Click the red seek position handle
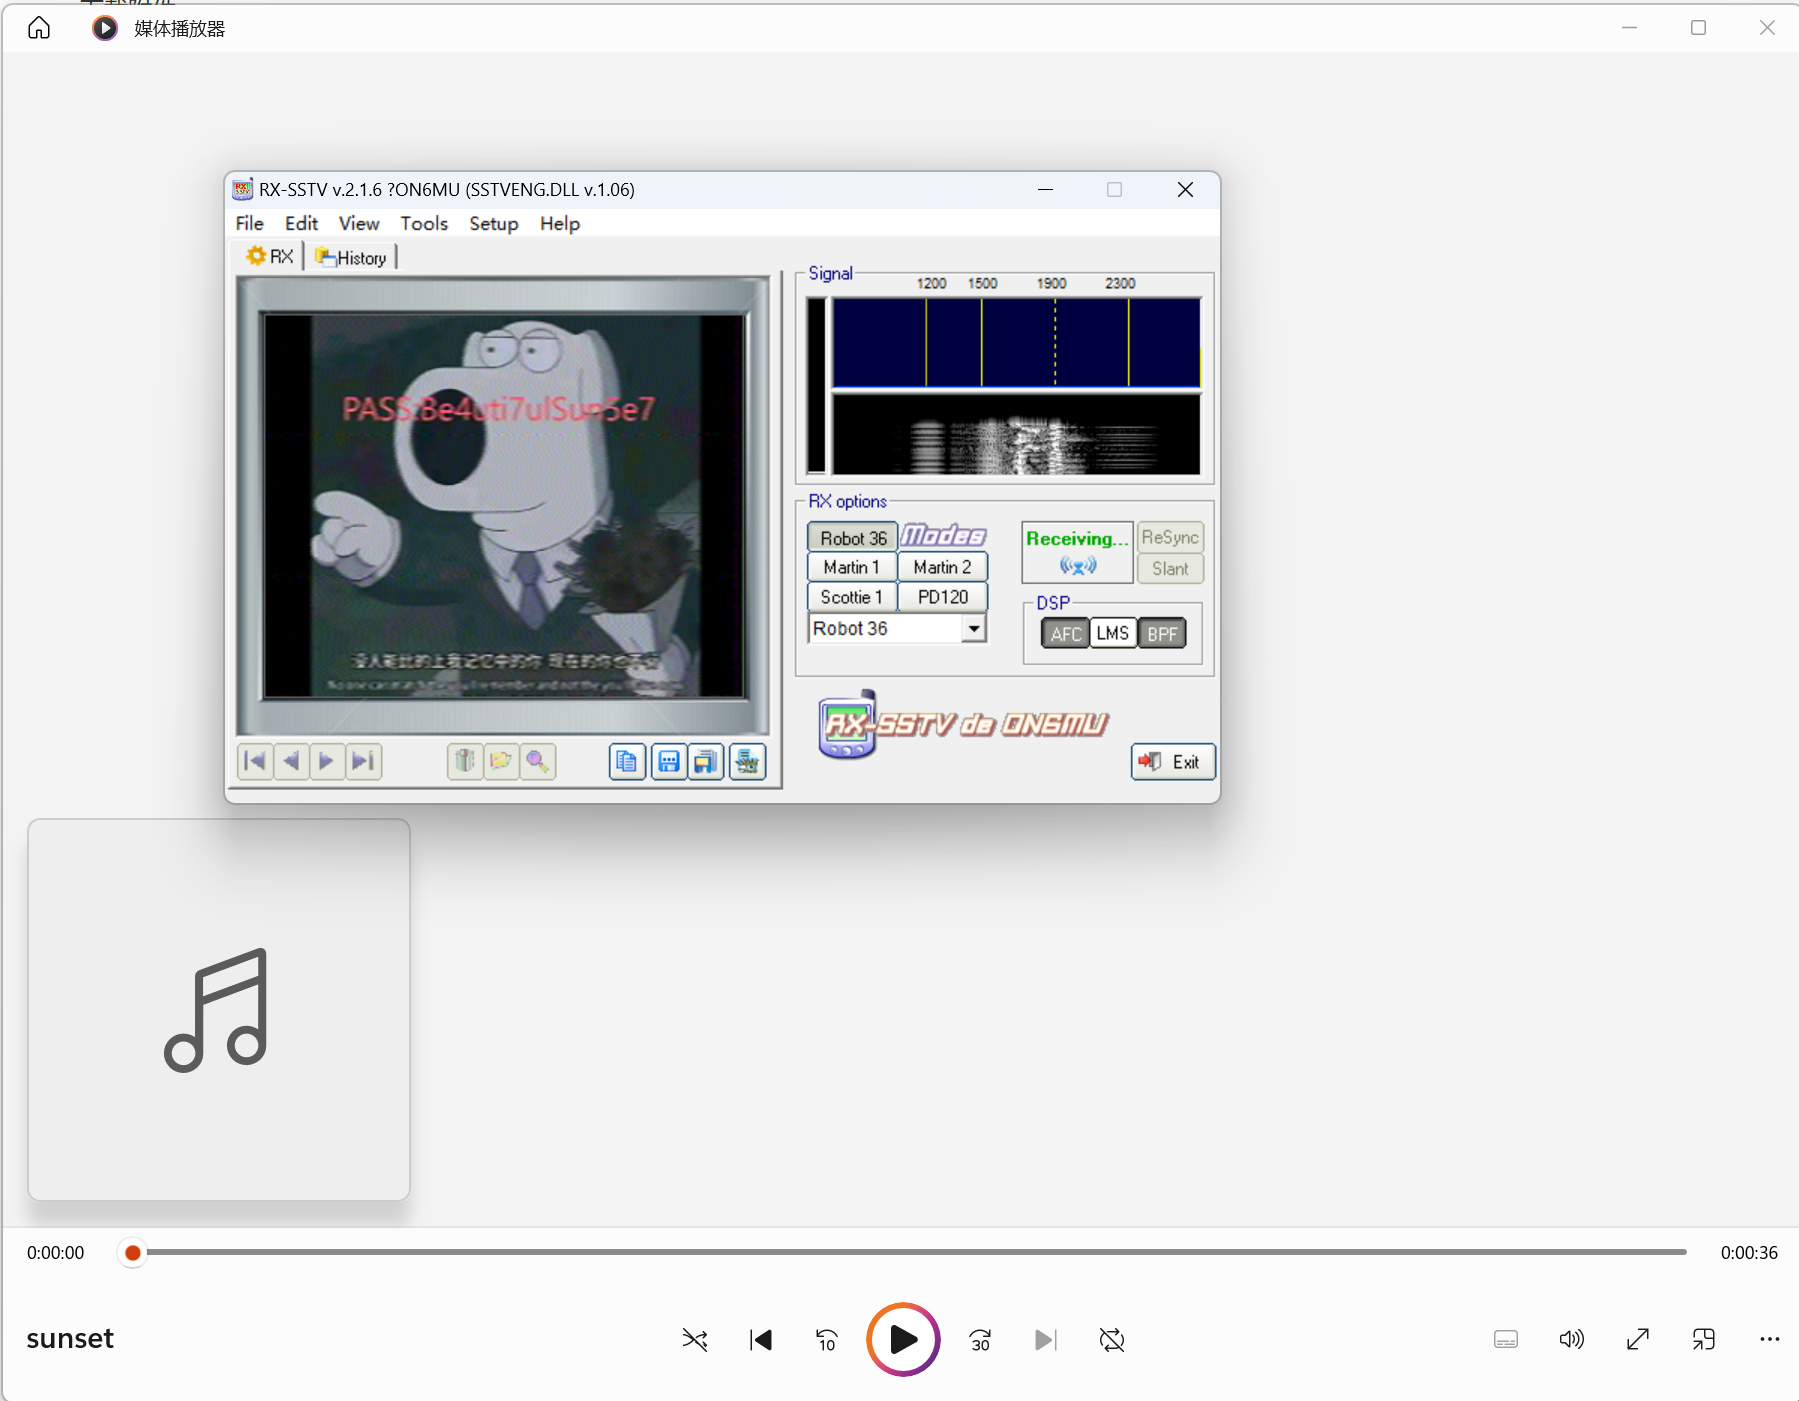The image size is (1799, 1401). coord(132,1252)
